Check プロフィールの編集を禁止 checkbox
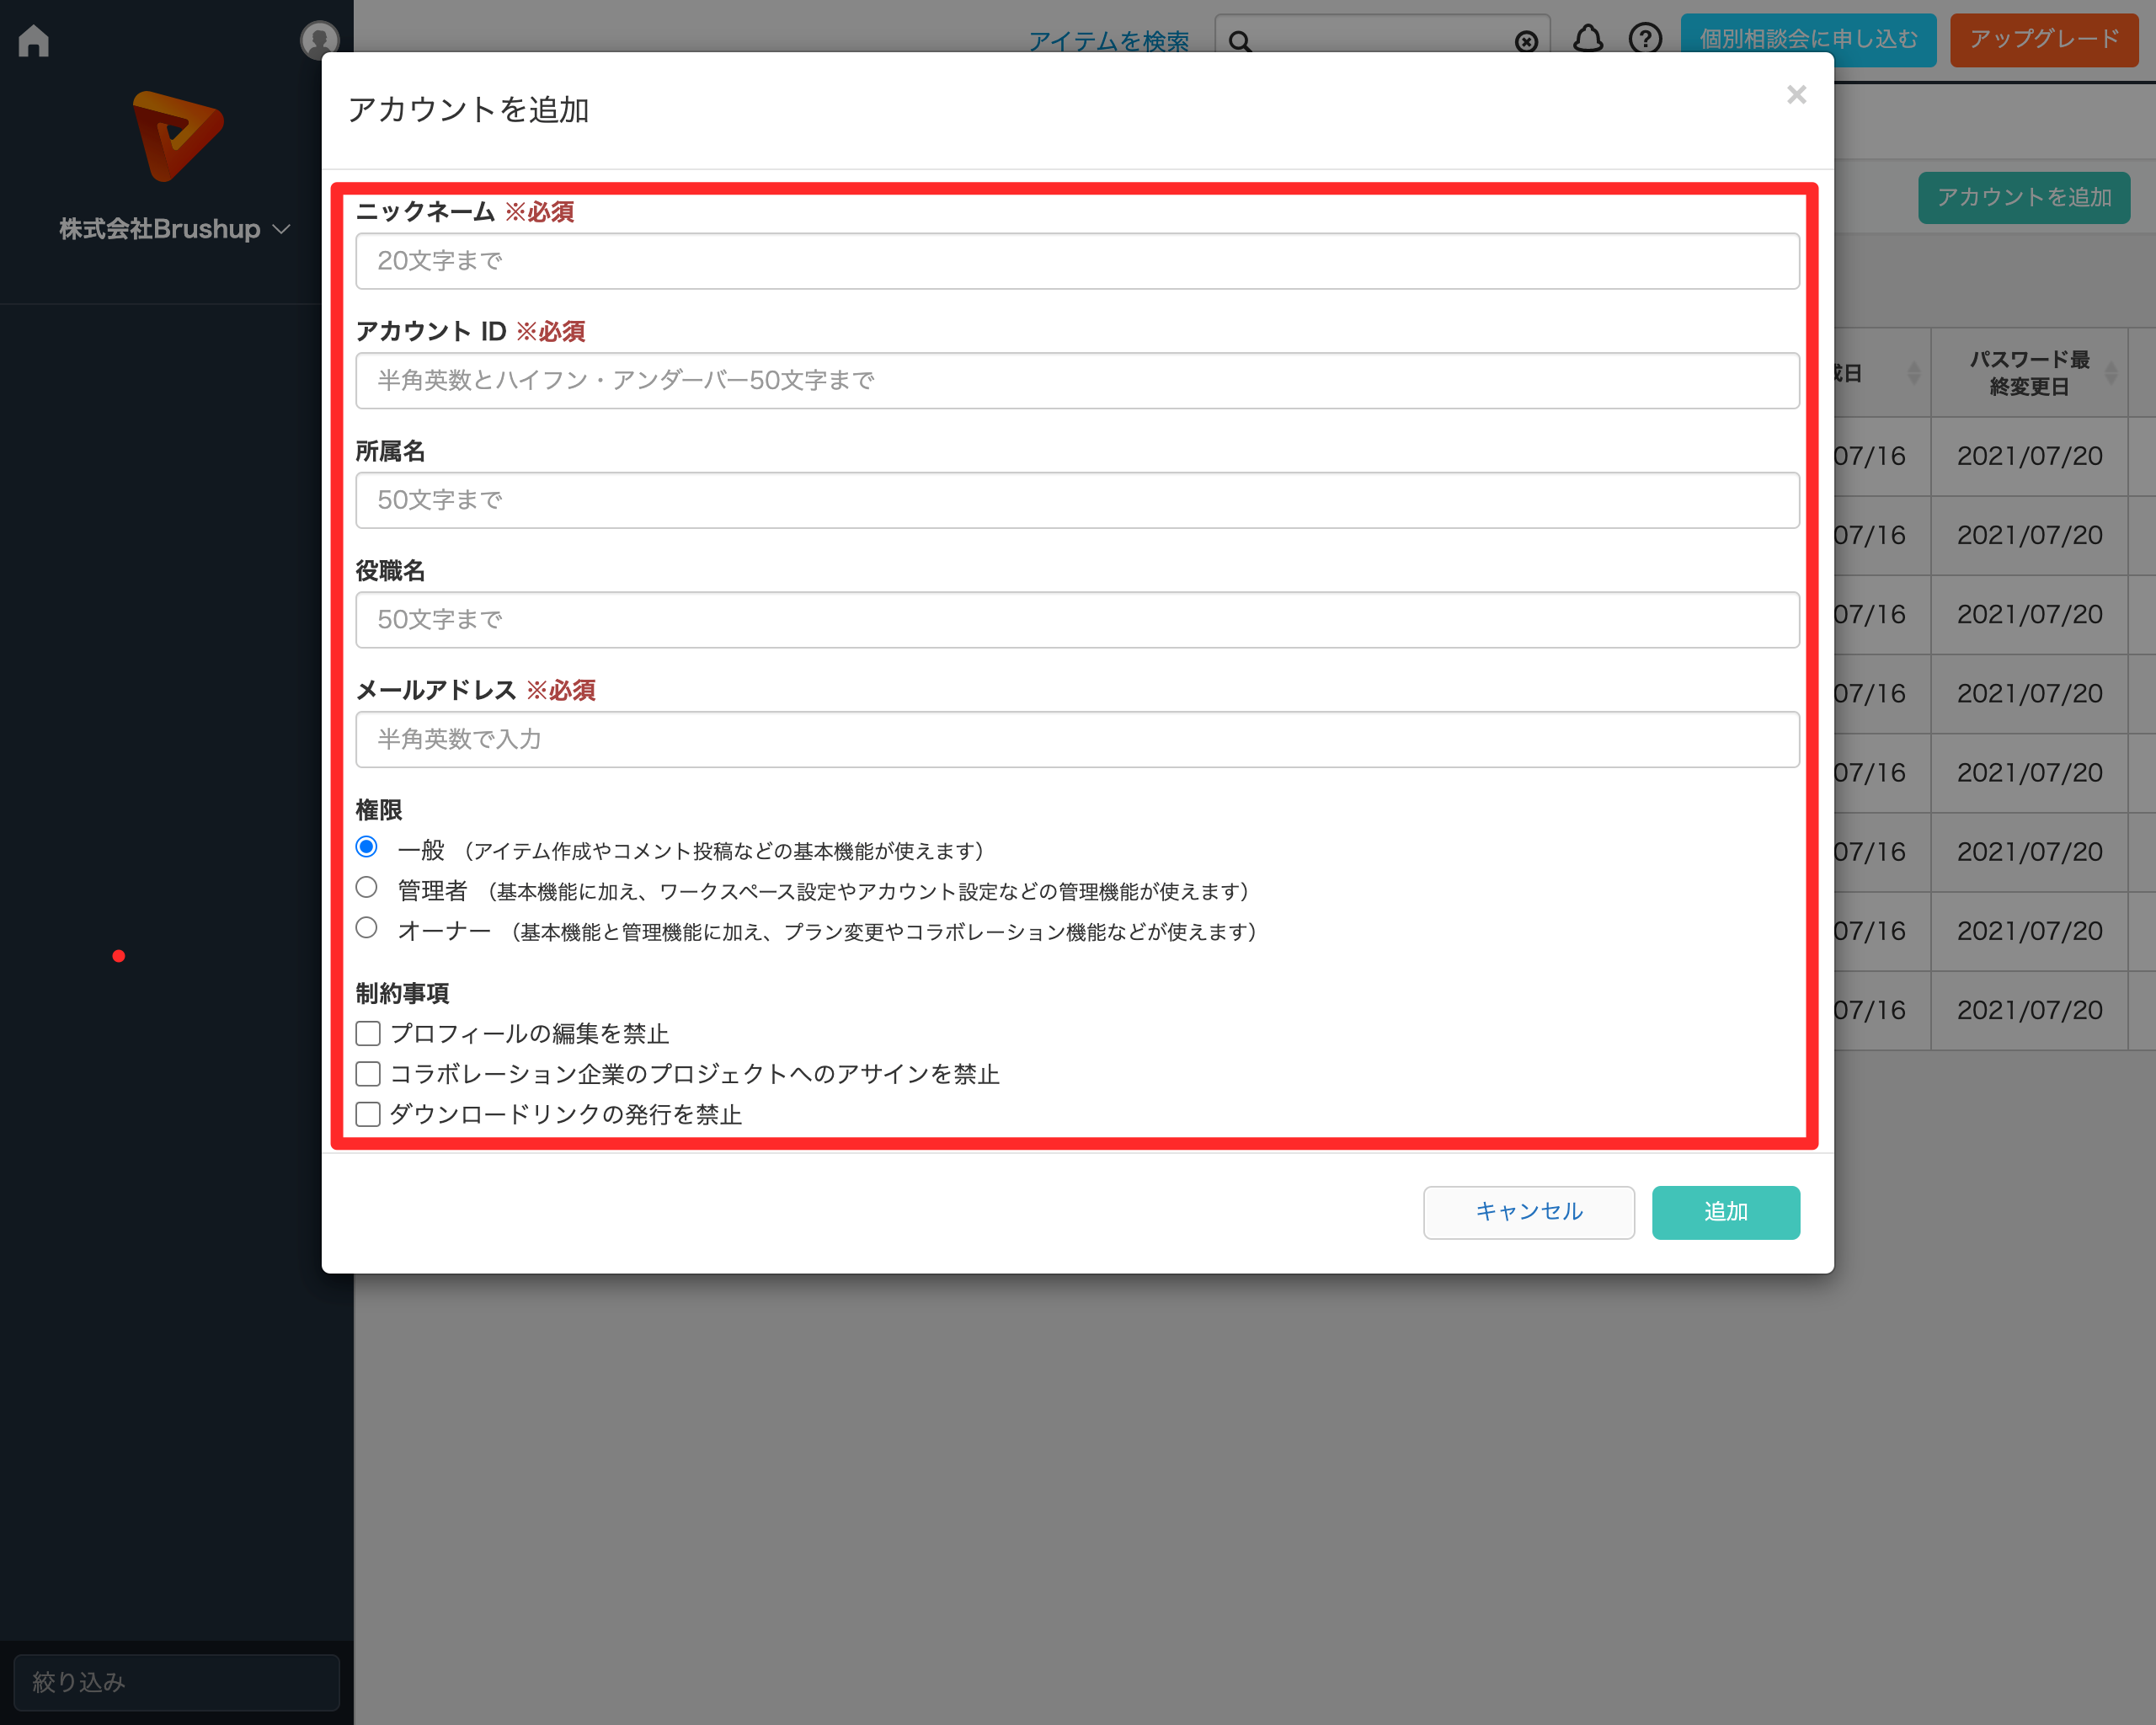Screen dimensions: 2156x1725 pyautogui.click(x=368, y=1033)
